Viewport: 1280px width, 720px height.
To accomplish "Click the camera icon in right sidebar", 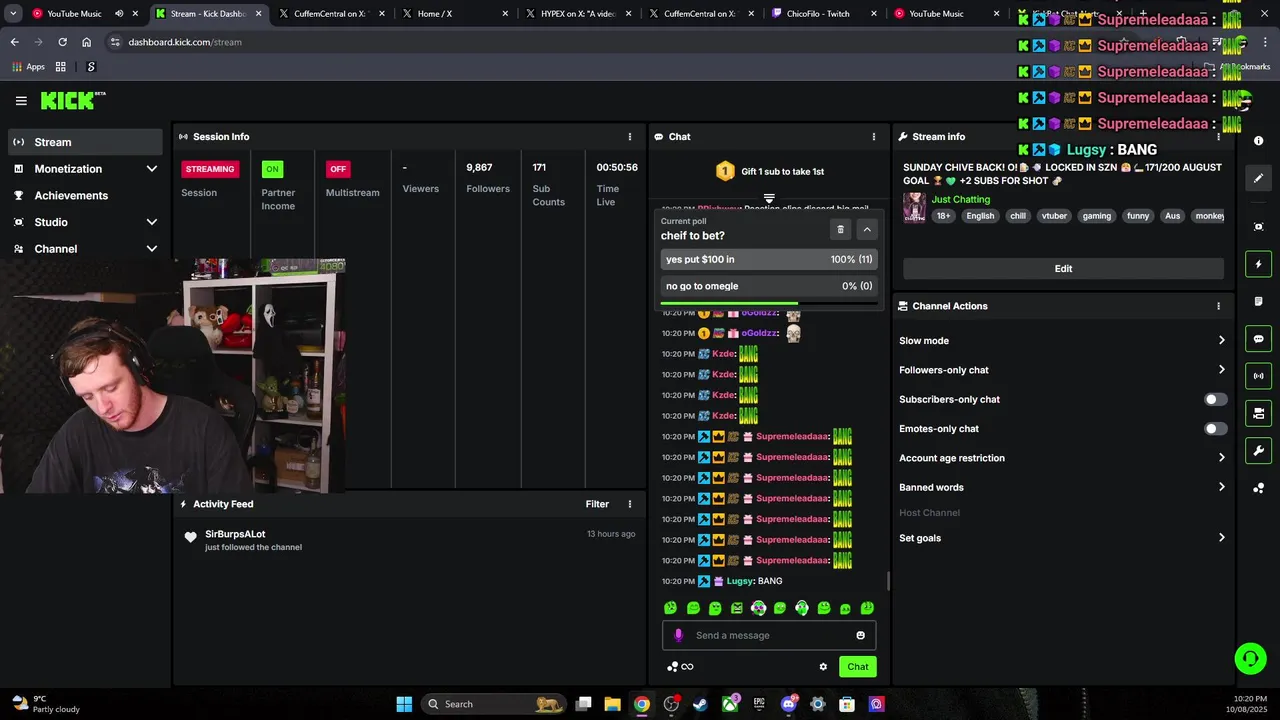I will (x=1259, y=413).
